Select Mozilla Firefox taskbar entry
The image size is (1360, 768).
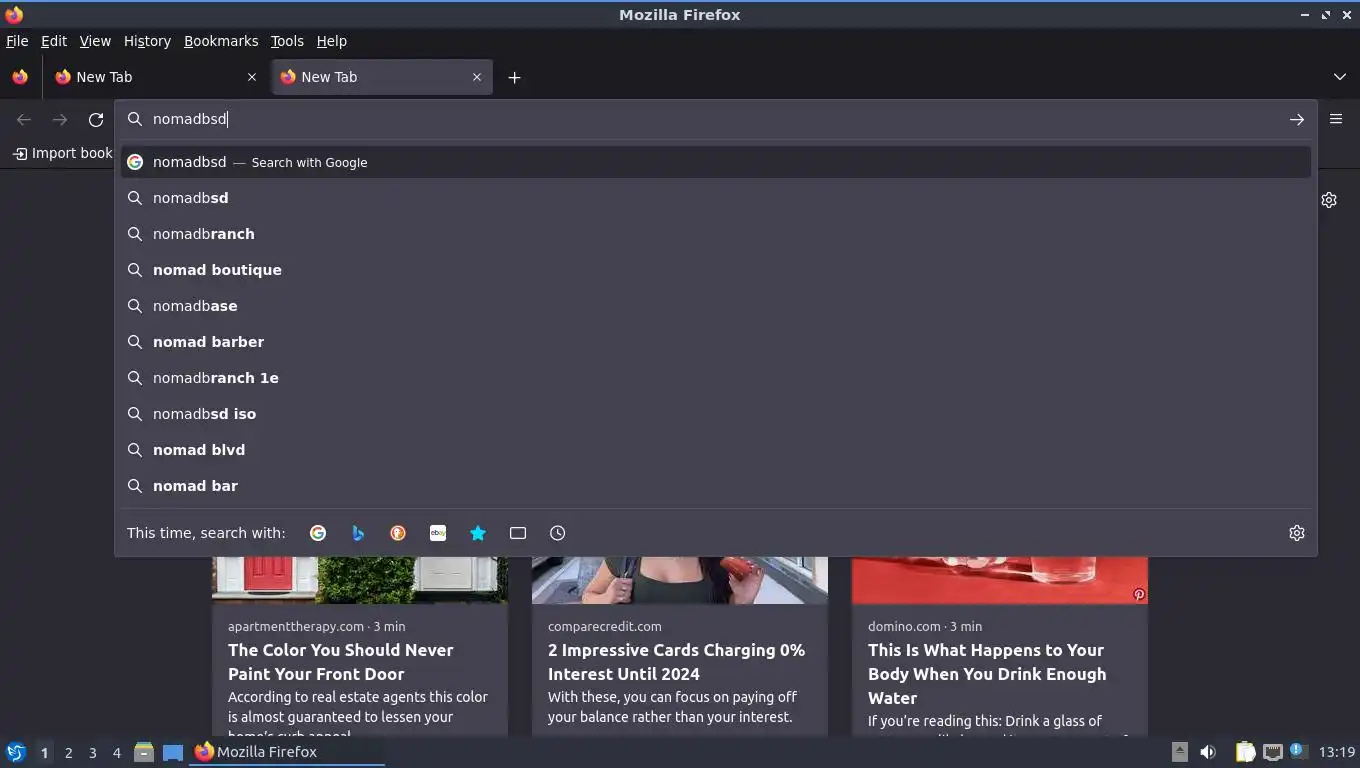(x=287, y=752)
